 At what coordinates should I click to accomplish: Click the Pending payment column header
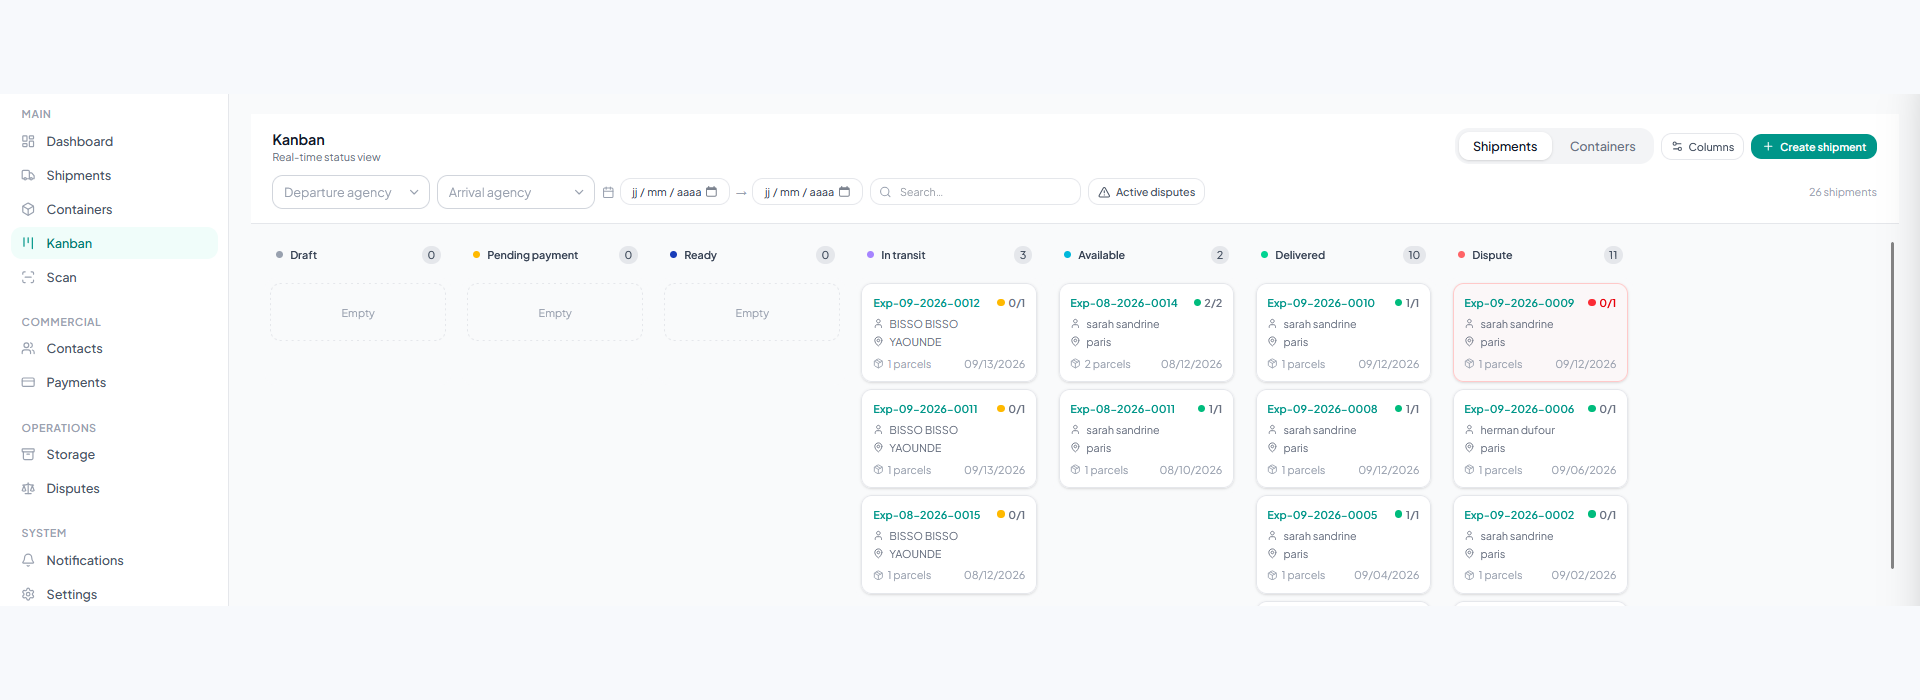click(555, 255)
